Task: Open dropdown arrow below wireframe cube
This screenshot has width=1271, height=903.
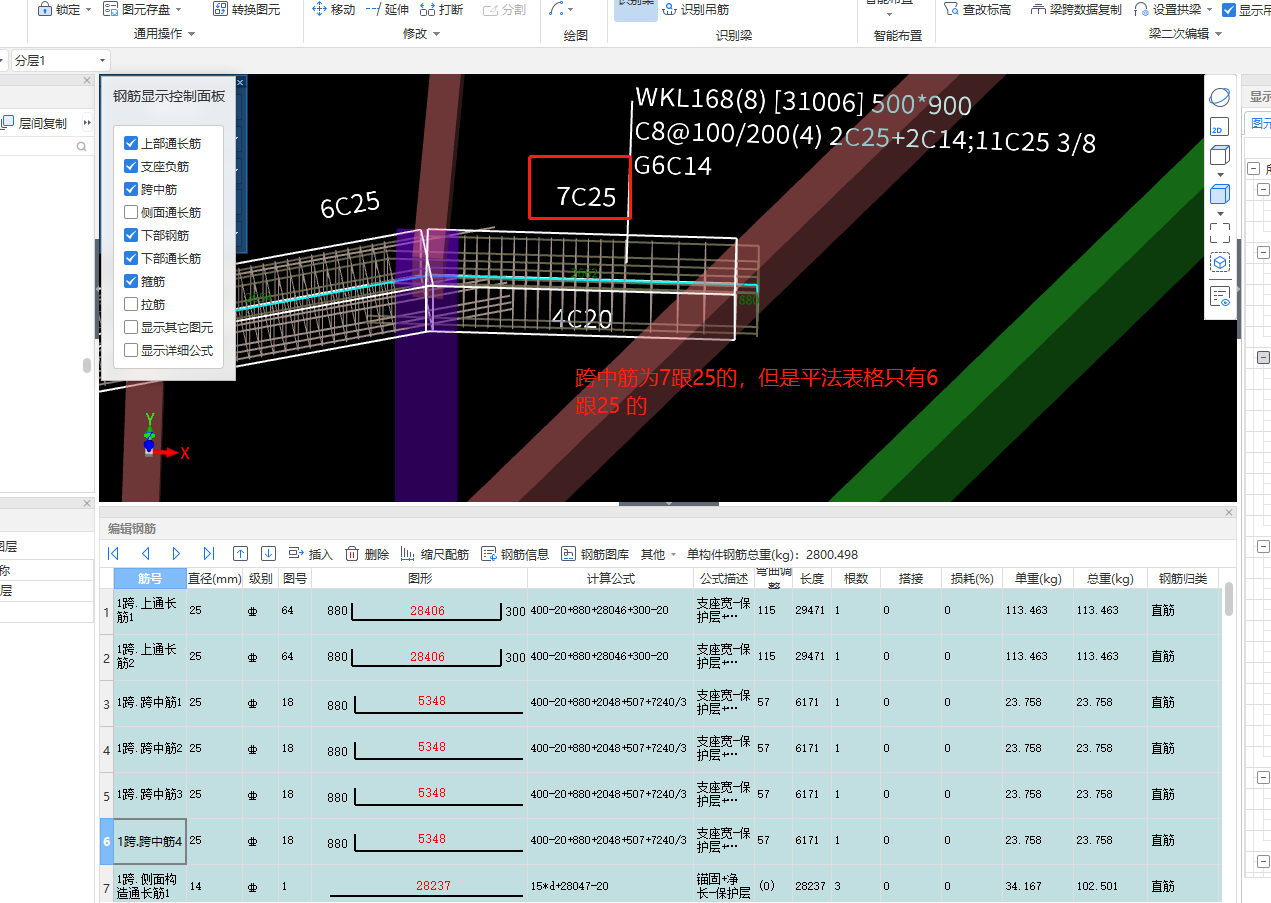Action: pos(1219,174)
